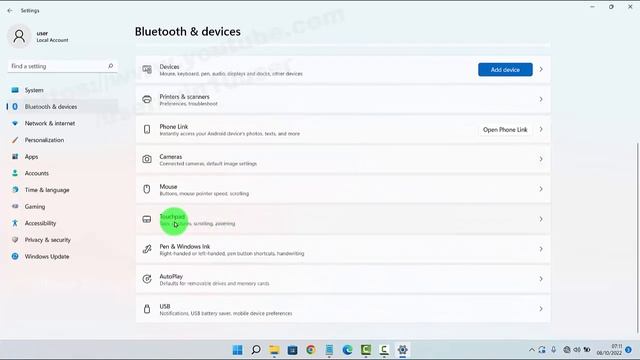The height and width of the screenshot is (360, 640).
Task: Click the vertical scrollbar on the right
Action: [638, 238]
